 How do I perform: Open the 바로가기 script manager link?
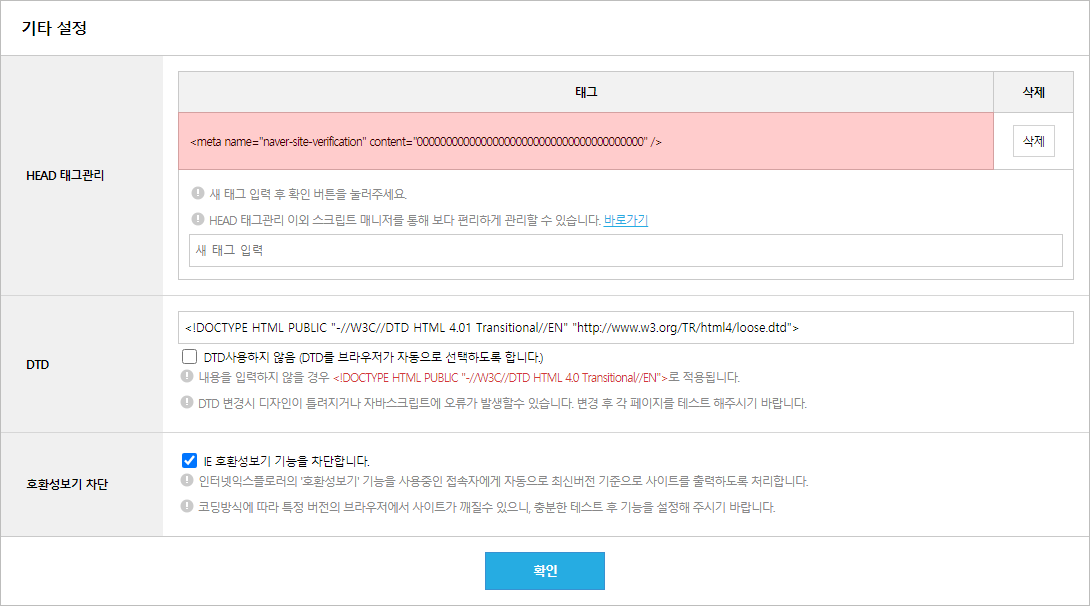click(626, 220)
